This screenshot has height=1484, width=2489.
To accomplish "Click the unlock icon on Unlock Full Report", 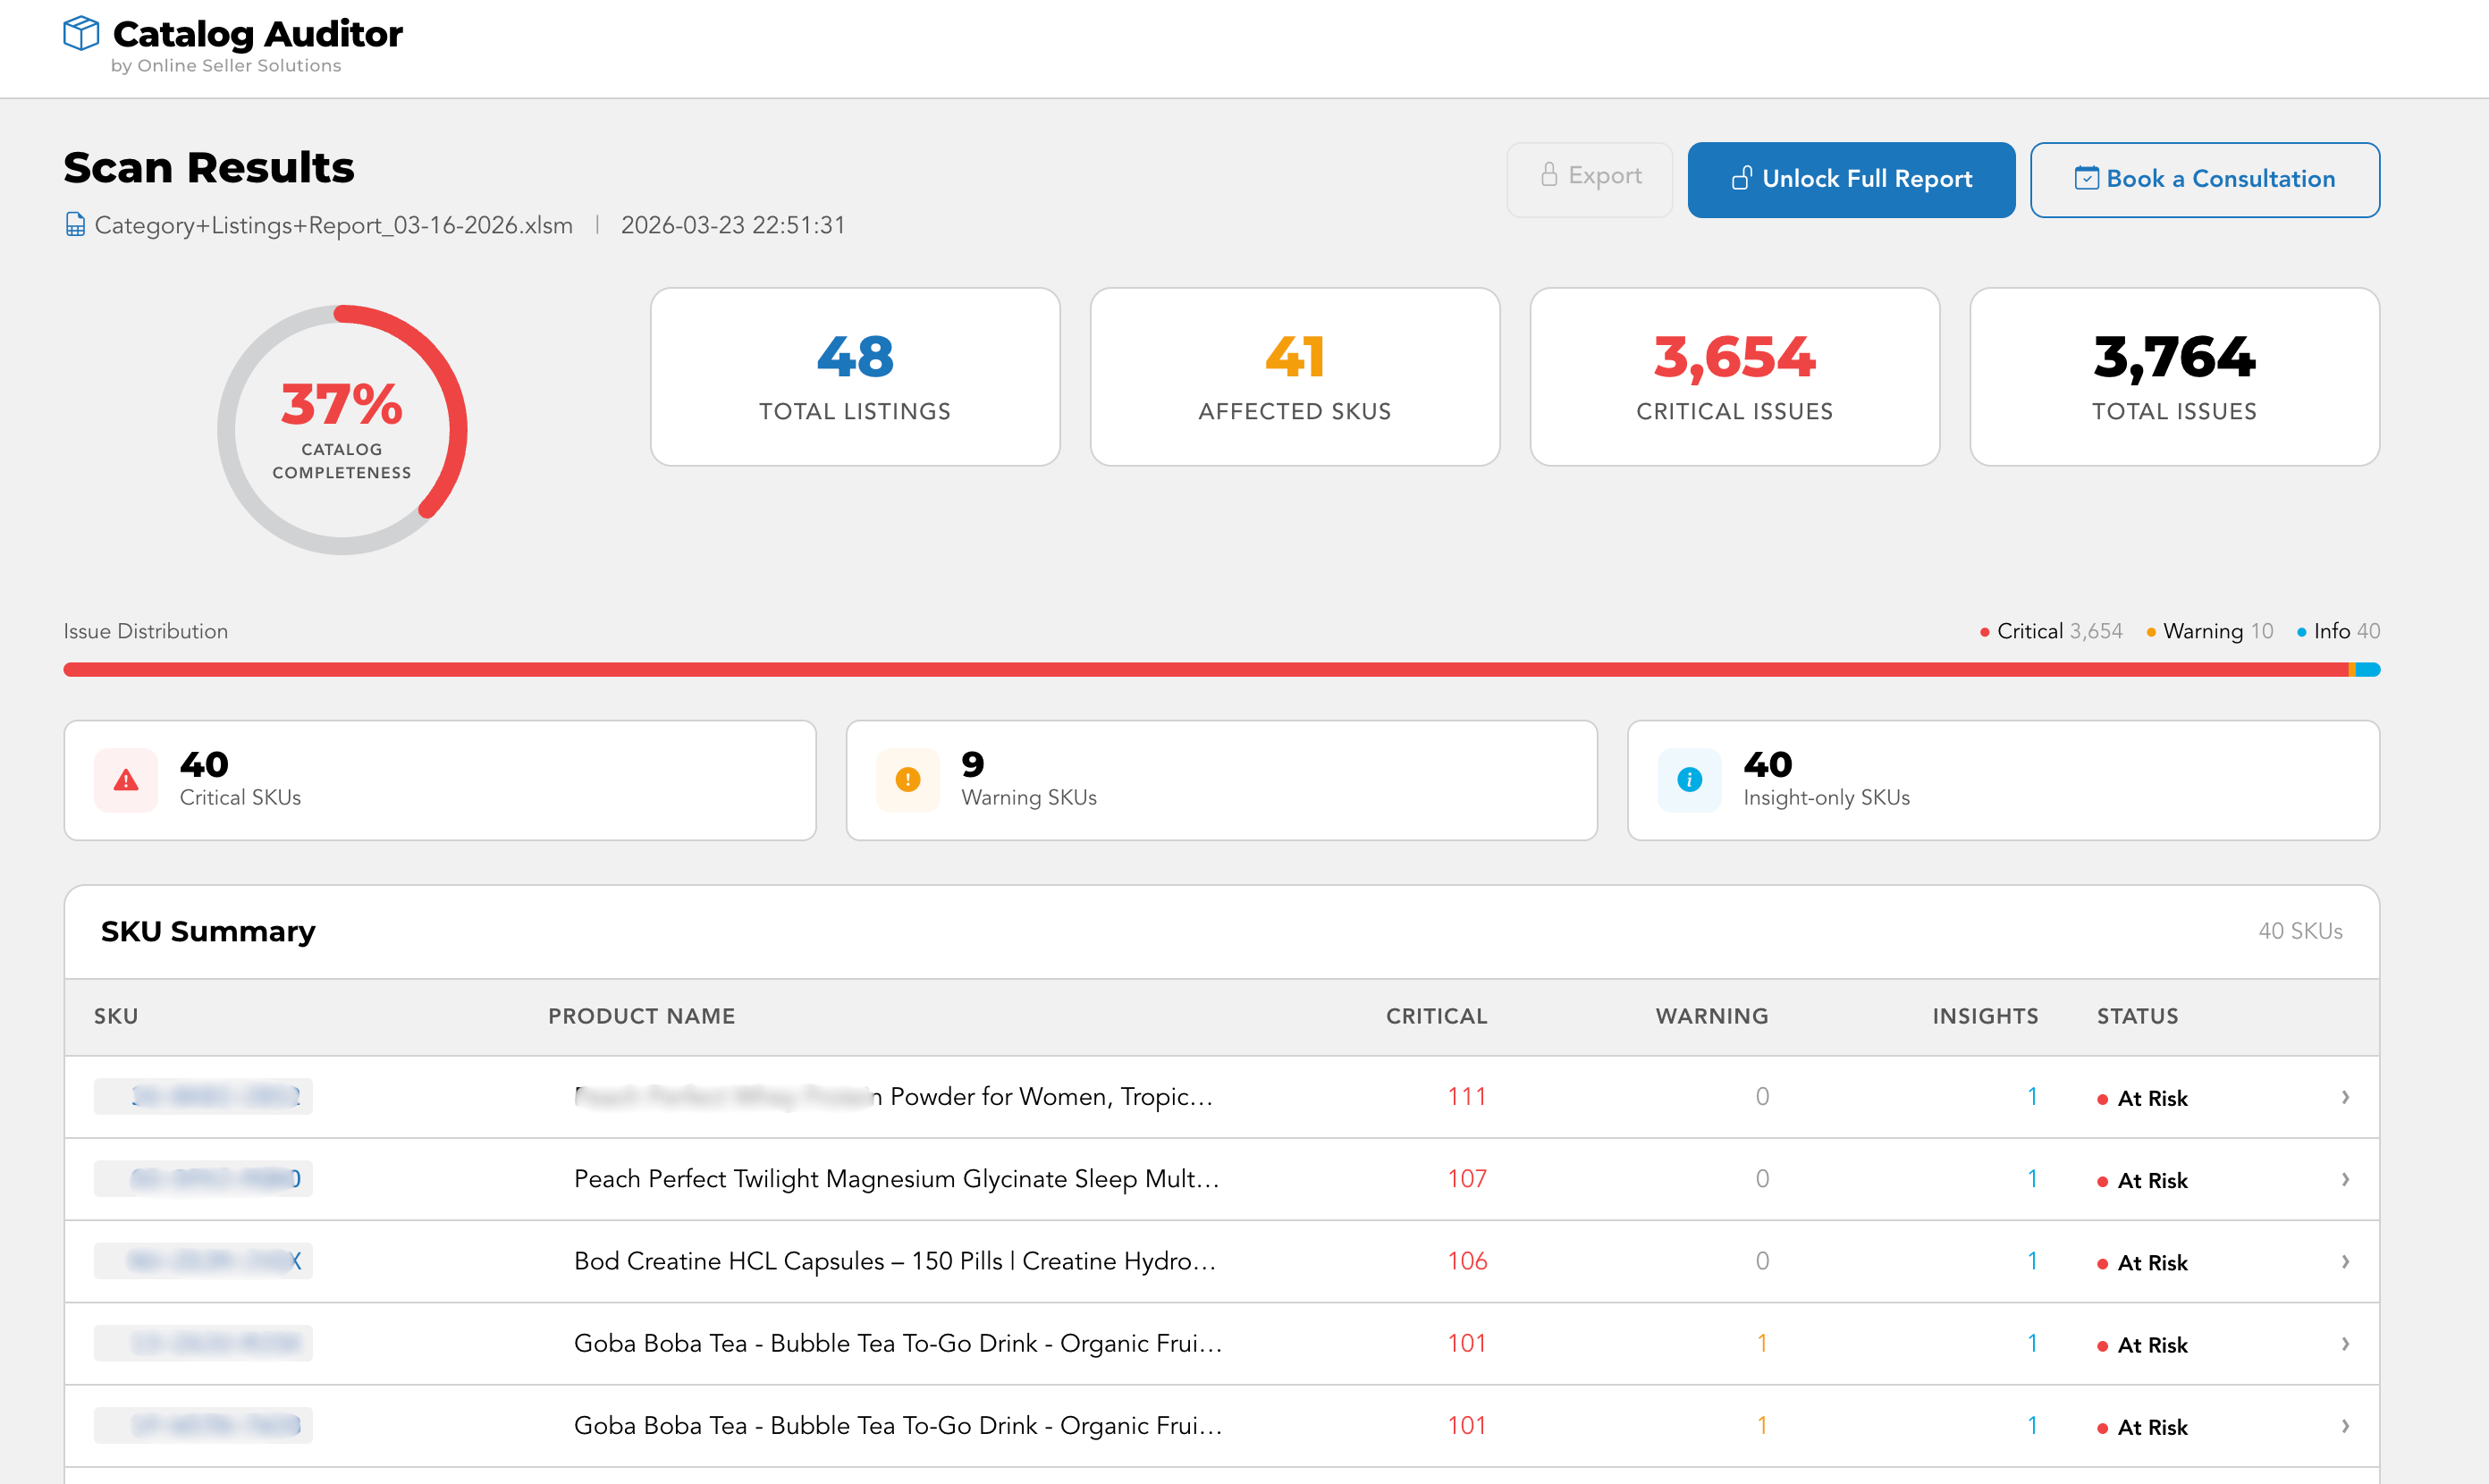I will tap(1743, 178).
